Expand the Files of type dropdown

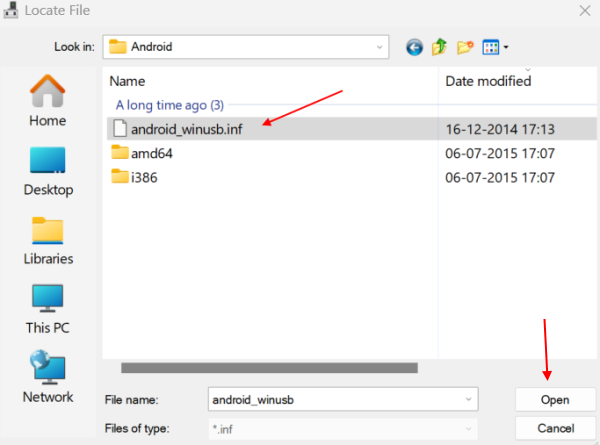point(468,429)
